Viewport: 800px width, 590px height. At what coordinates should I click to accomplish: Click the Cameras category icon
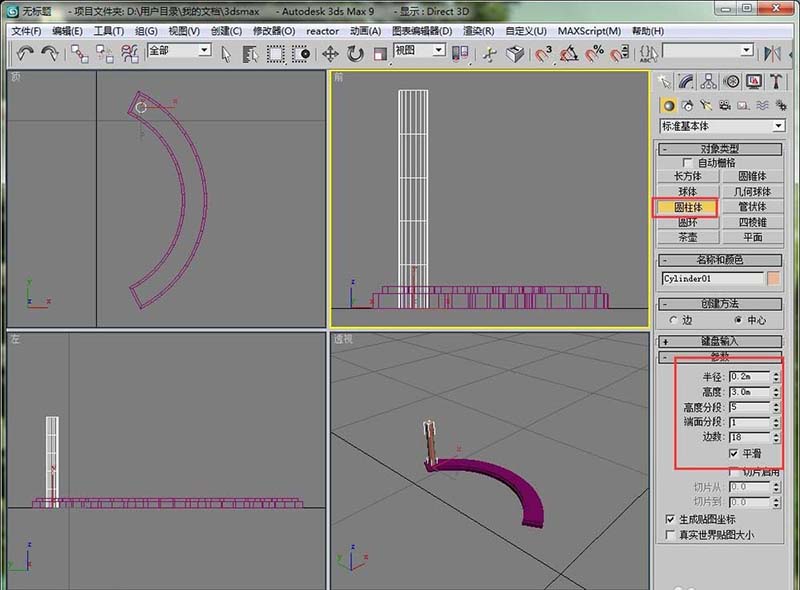724,106
